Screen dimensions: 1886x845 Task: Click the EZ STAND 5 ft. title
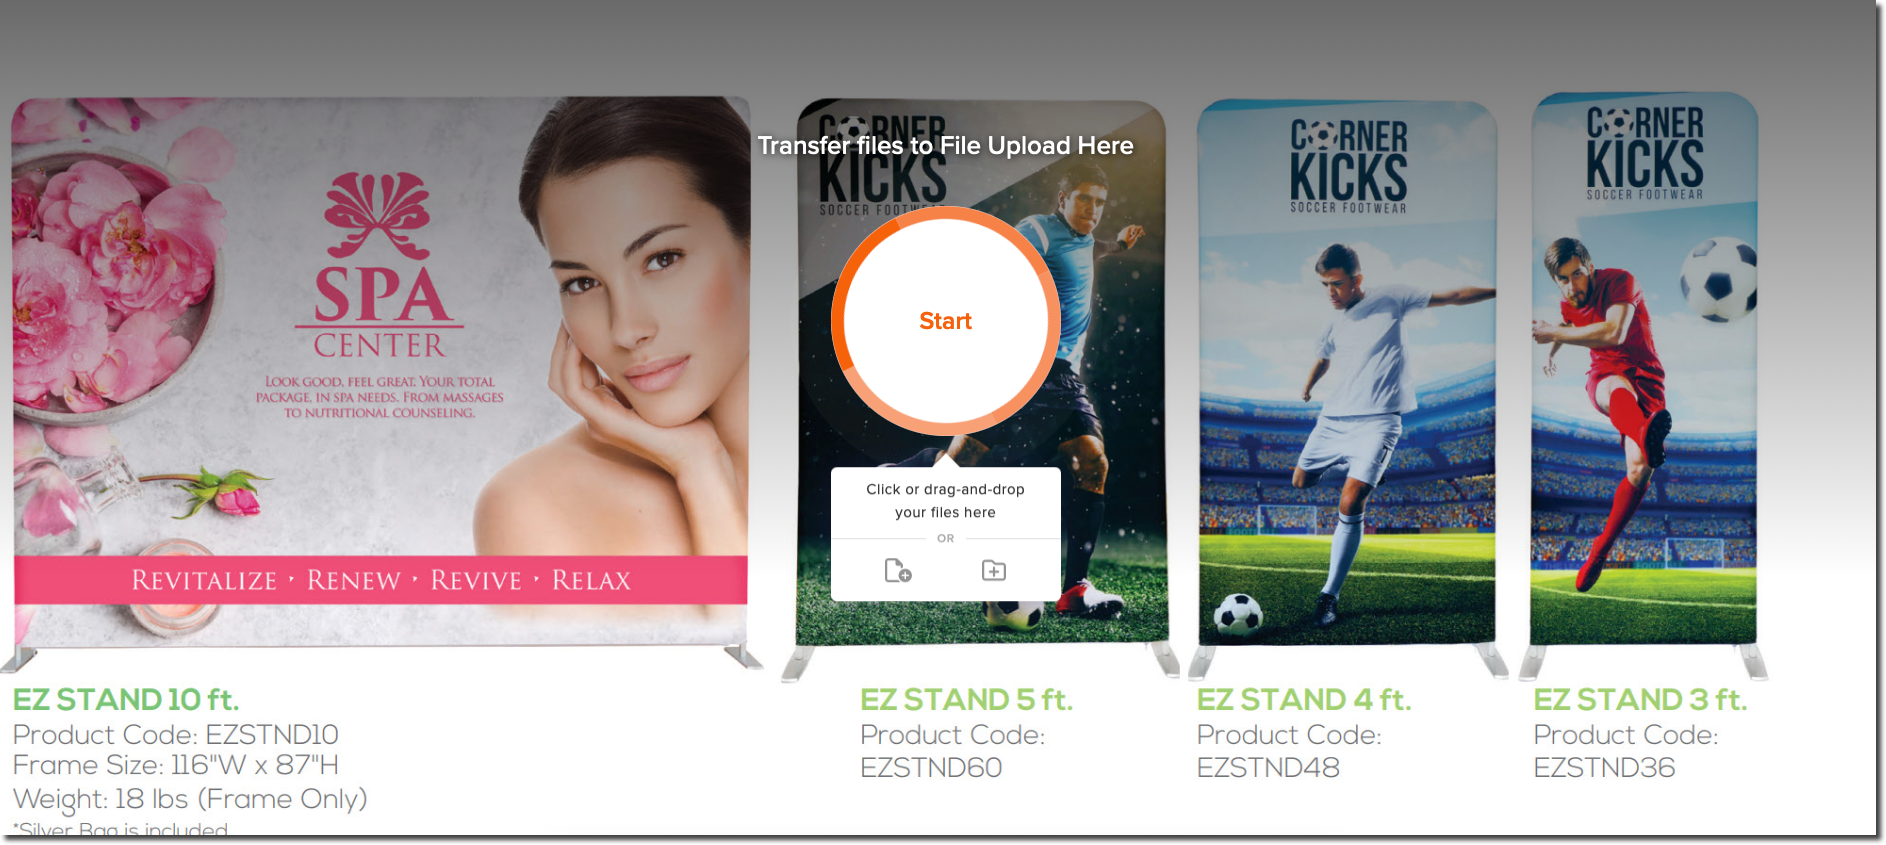[966, 699]
